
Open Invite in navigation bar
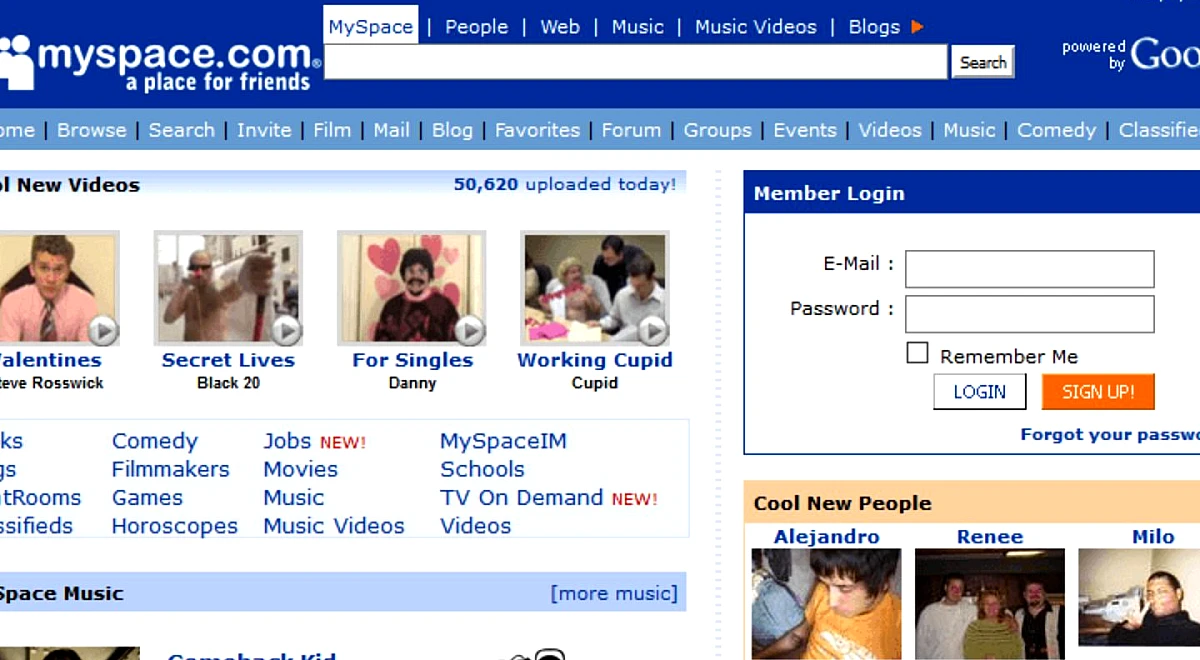[264, 130]
